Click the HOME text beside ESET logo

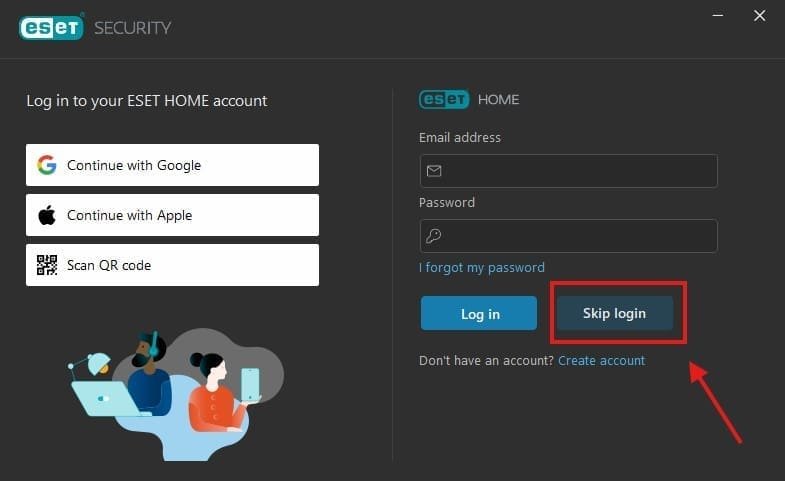(x=498, y=100)
